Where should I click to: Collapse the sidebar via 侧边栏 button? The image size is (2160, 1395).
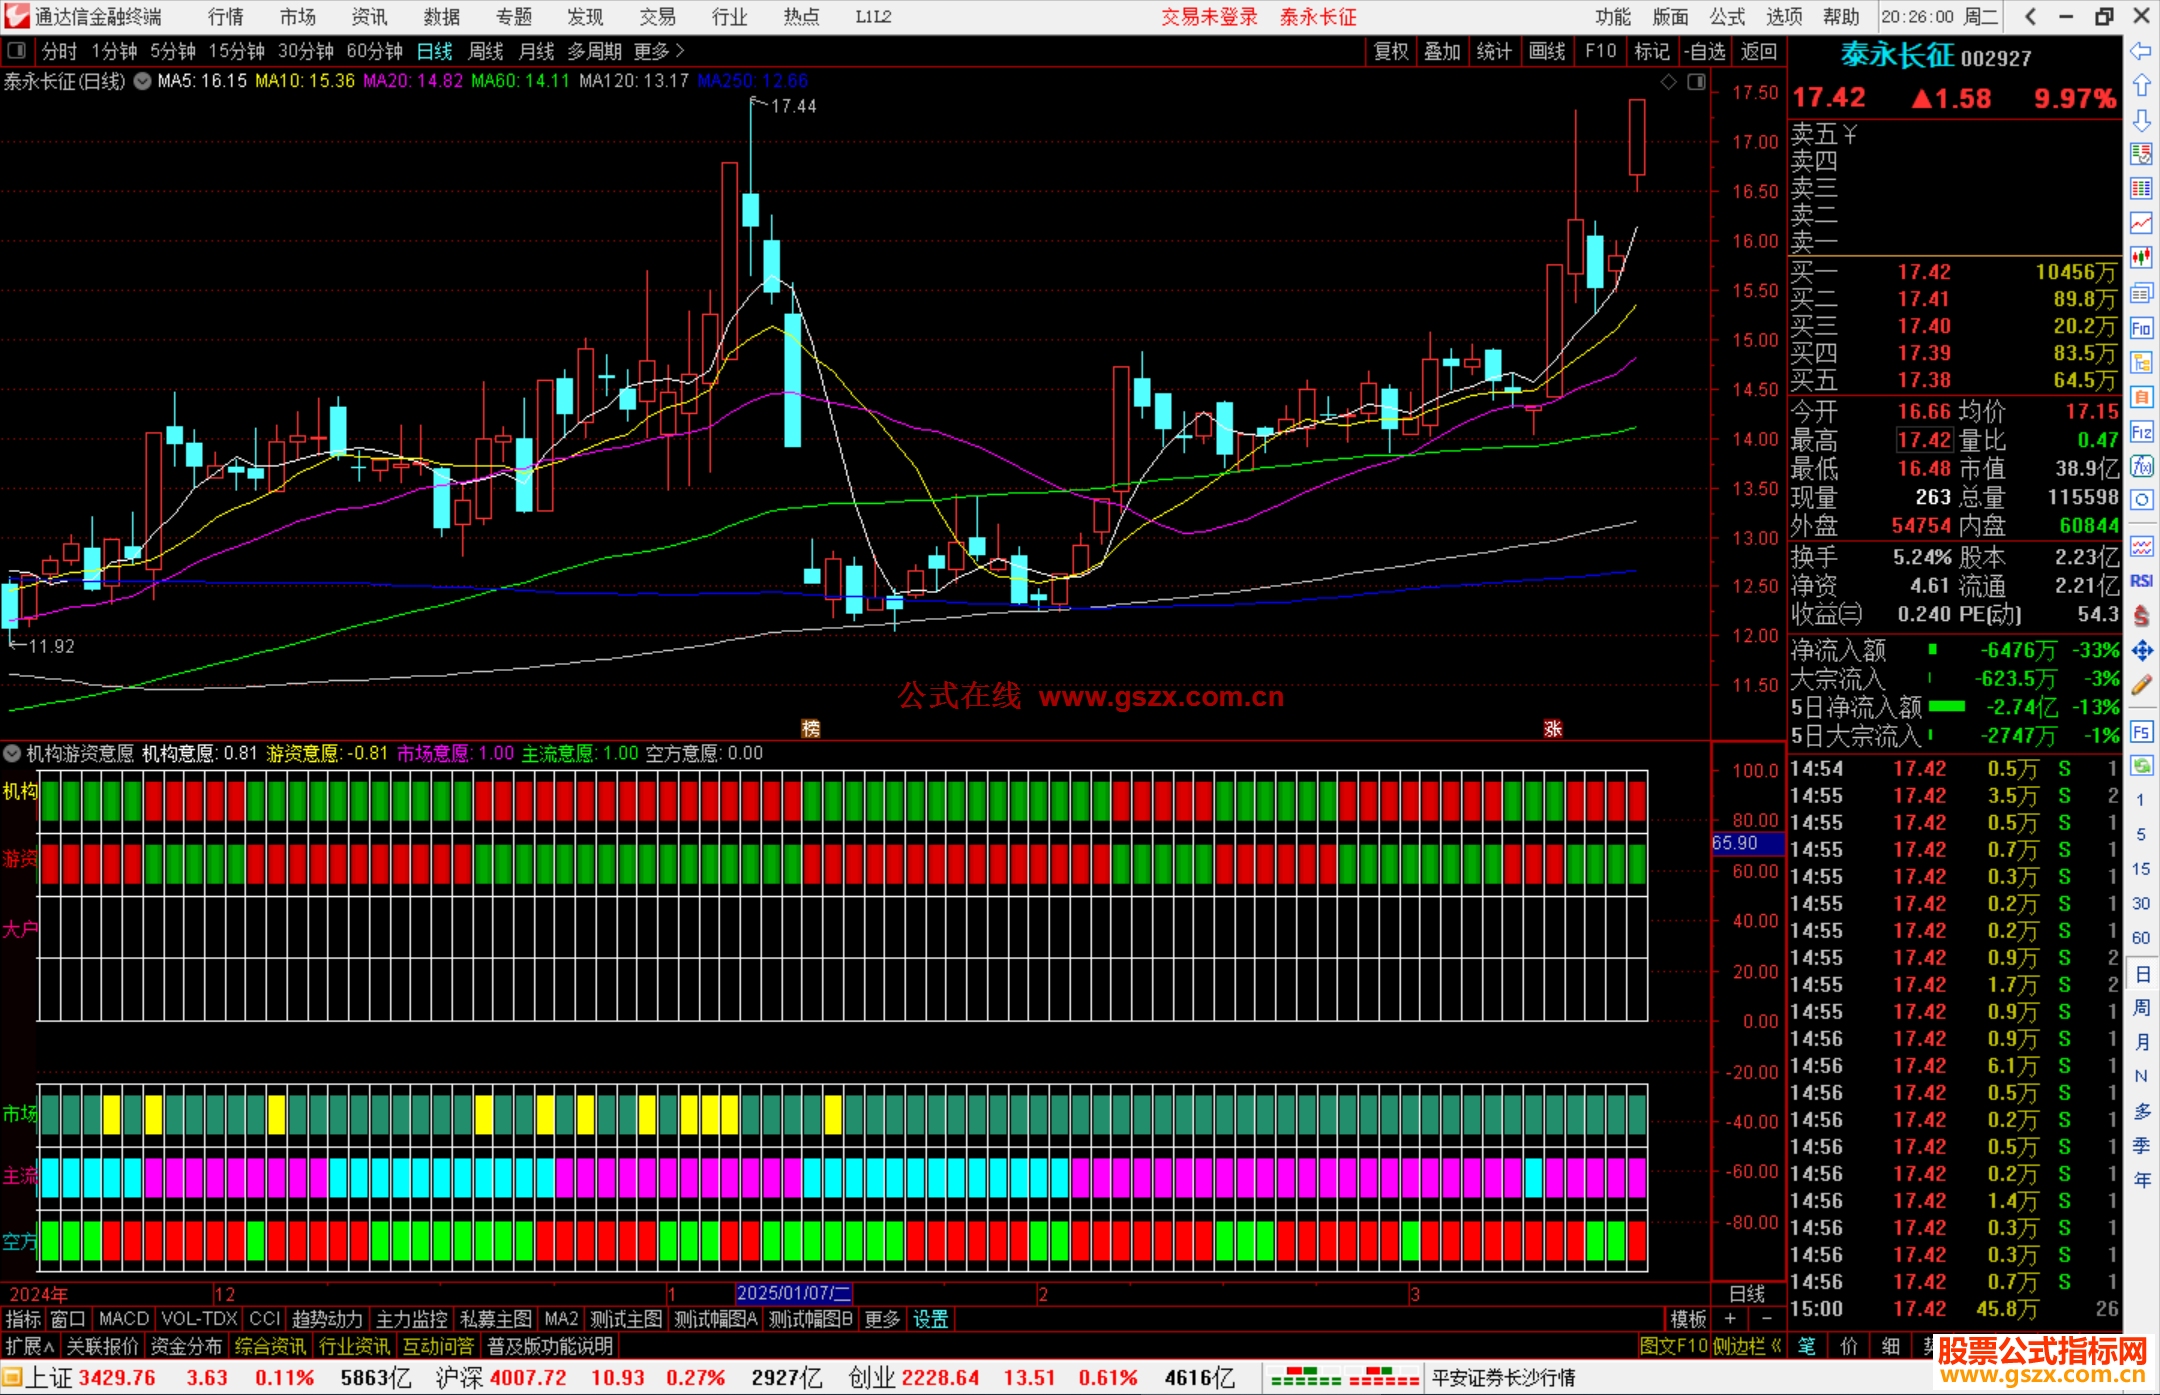1747,1346
